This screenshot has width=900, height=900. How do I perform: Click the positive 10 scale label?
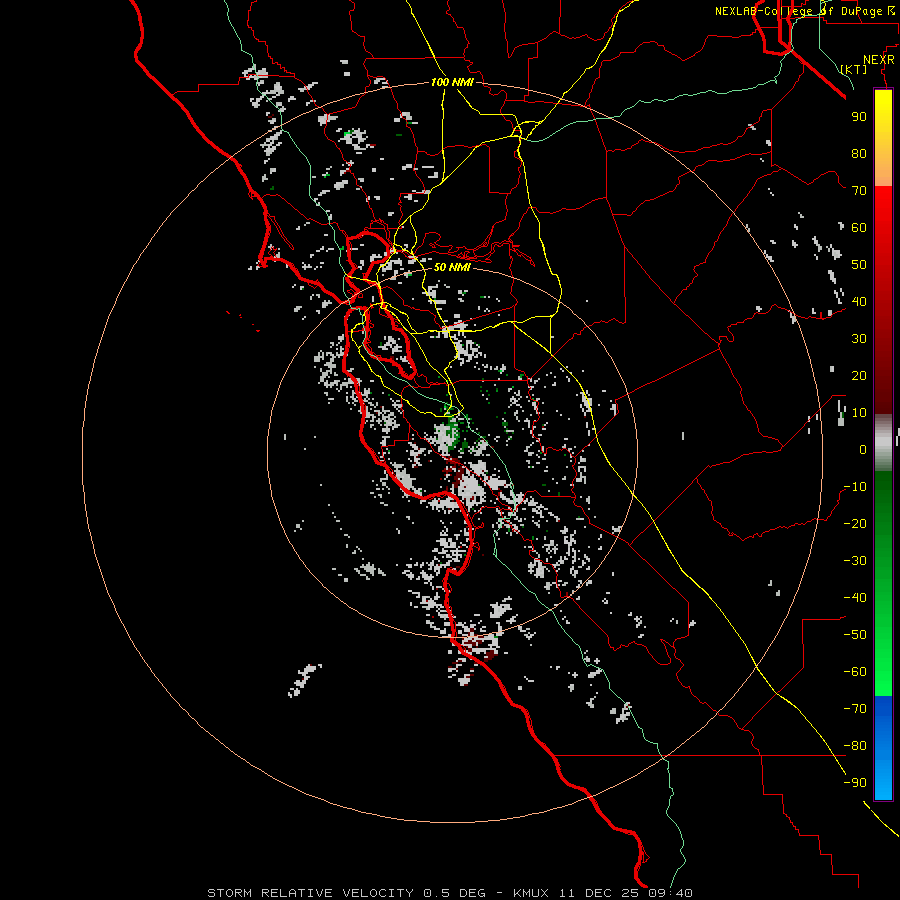point(859,413)
